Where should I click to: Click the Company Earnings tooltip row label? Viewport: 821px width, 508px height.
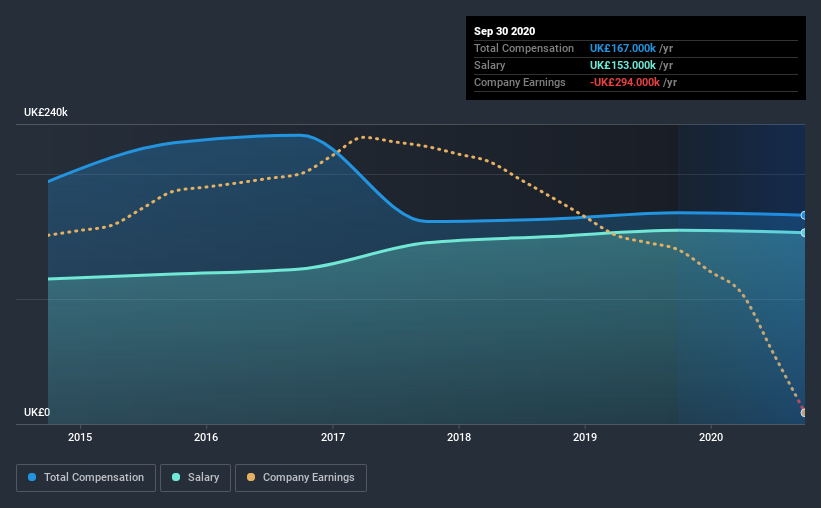click(519, 82)
